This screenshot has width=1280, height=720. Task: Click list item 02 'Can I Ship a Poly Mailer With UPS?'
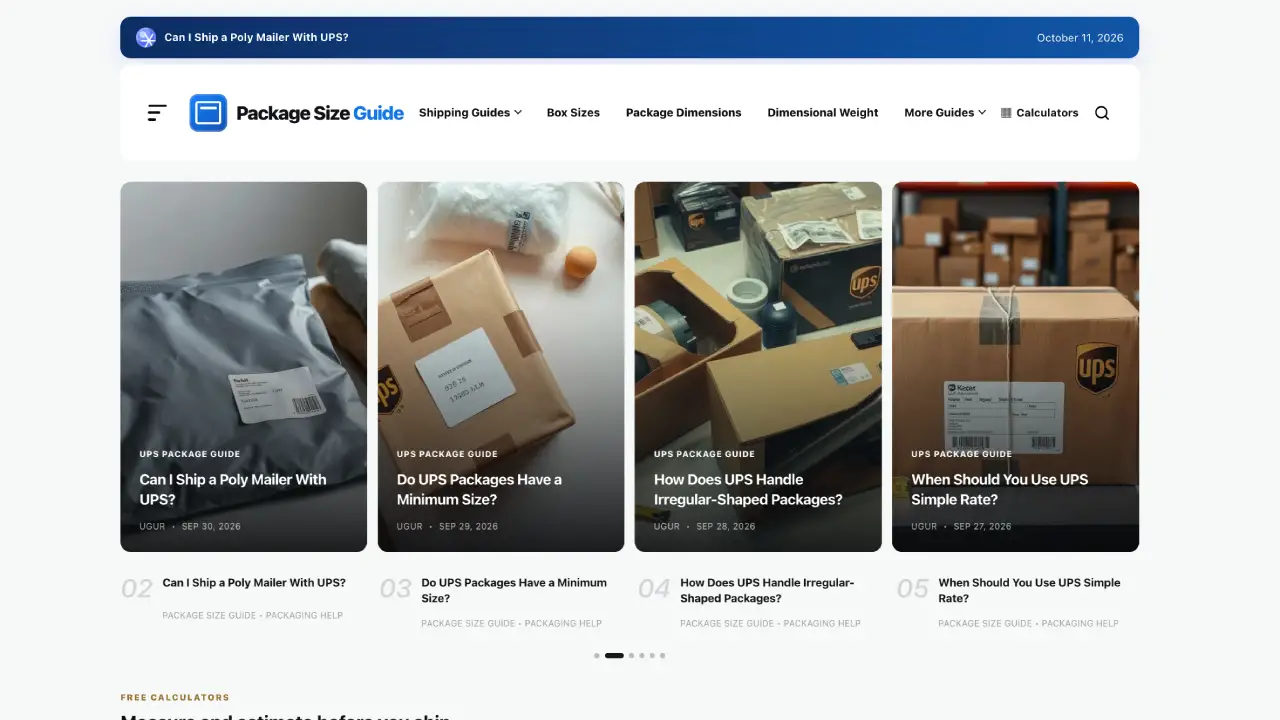click(254, 583)
